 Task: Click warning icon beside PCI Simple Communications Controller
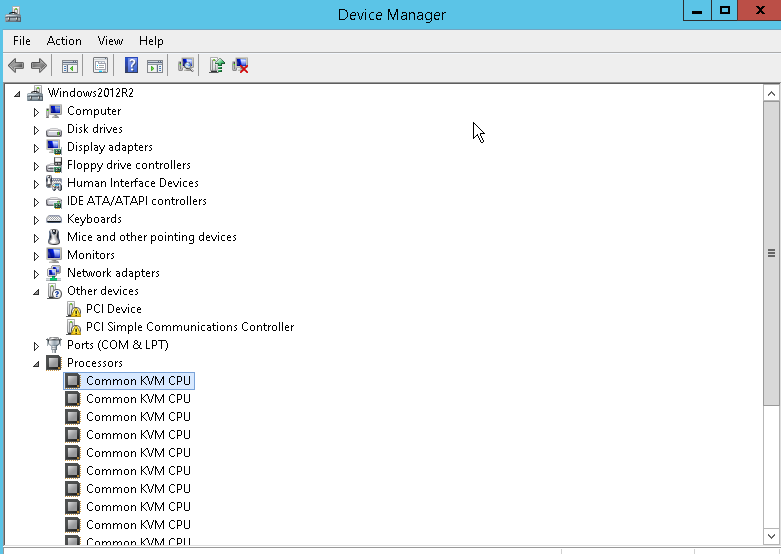73,327
